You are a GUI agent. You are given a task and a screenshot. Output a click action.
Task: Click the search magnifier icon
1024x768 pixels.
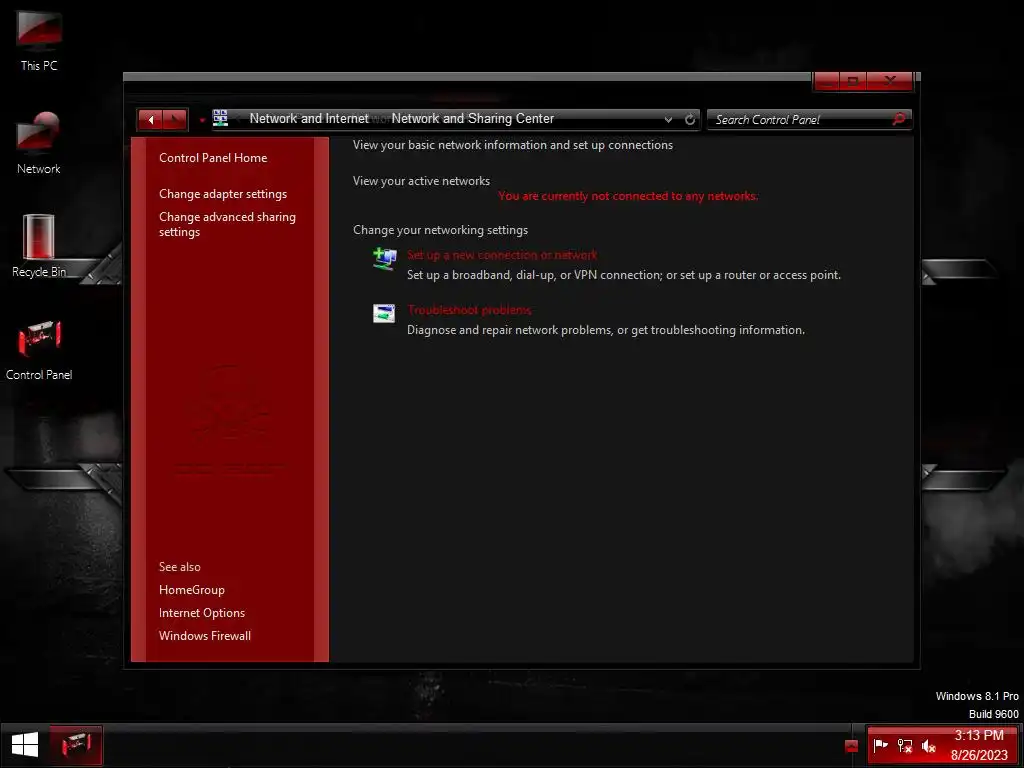click(899, 119)
